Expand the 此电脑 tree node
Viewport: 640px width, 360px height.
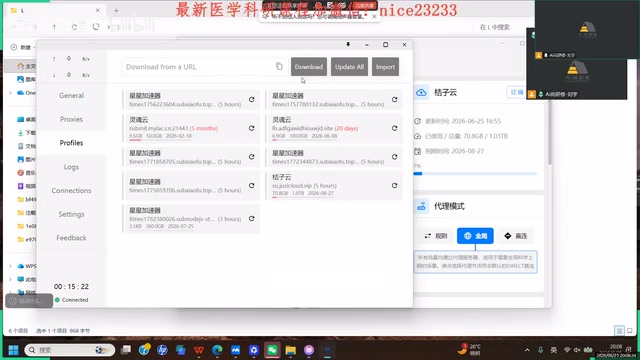(10, 280)
